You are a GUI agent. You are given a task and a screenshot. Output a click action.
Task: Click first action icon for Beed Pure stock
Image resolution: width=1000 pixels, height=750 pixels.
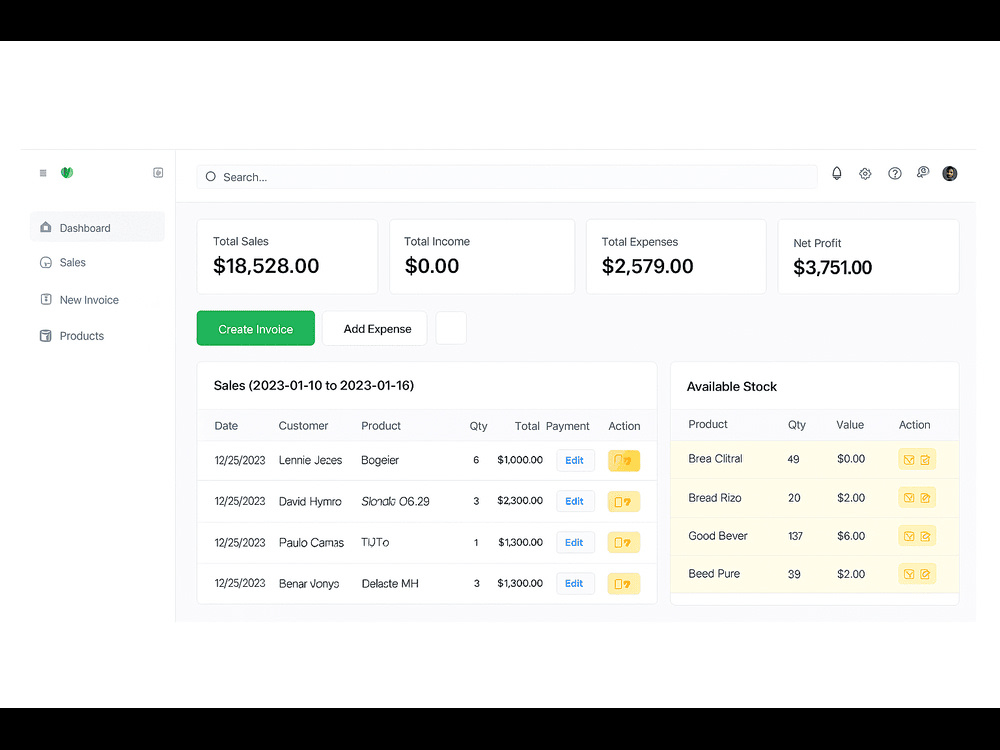[909, 575]
